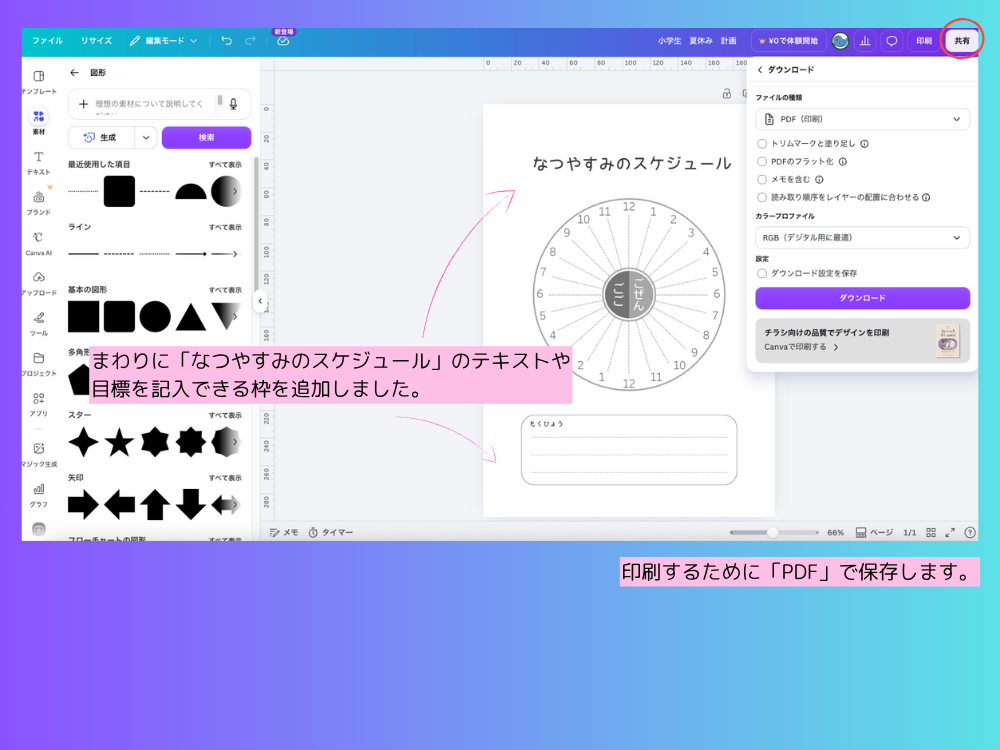Show more 矢印 shapes with chevron
Image resolution: width=1000 pixels, height=750 pixels.
[x=235, y=504]
